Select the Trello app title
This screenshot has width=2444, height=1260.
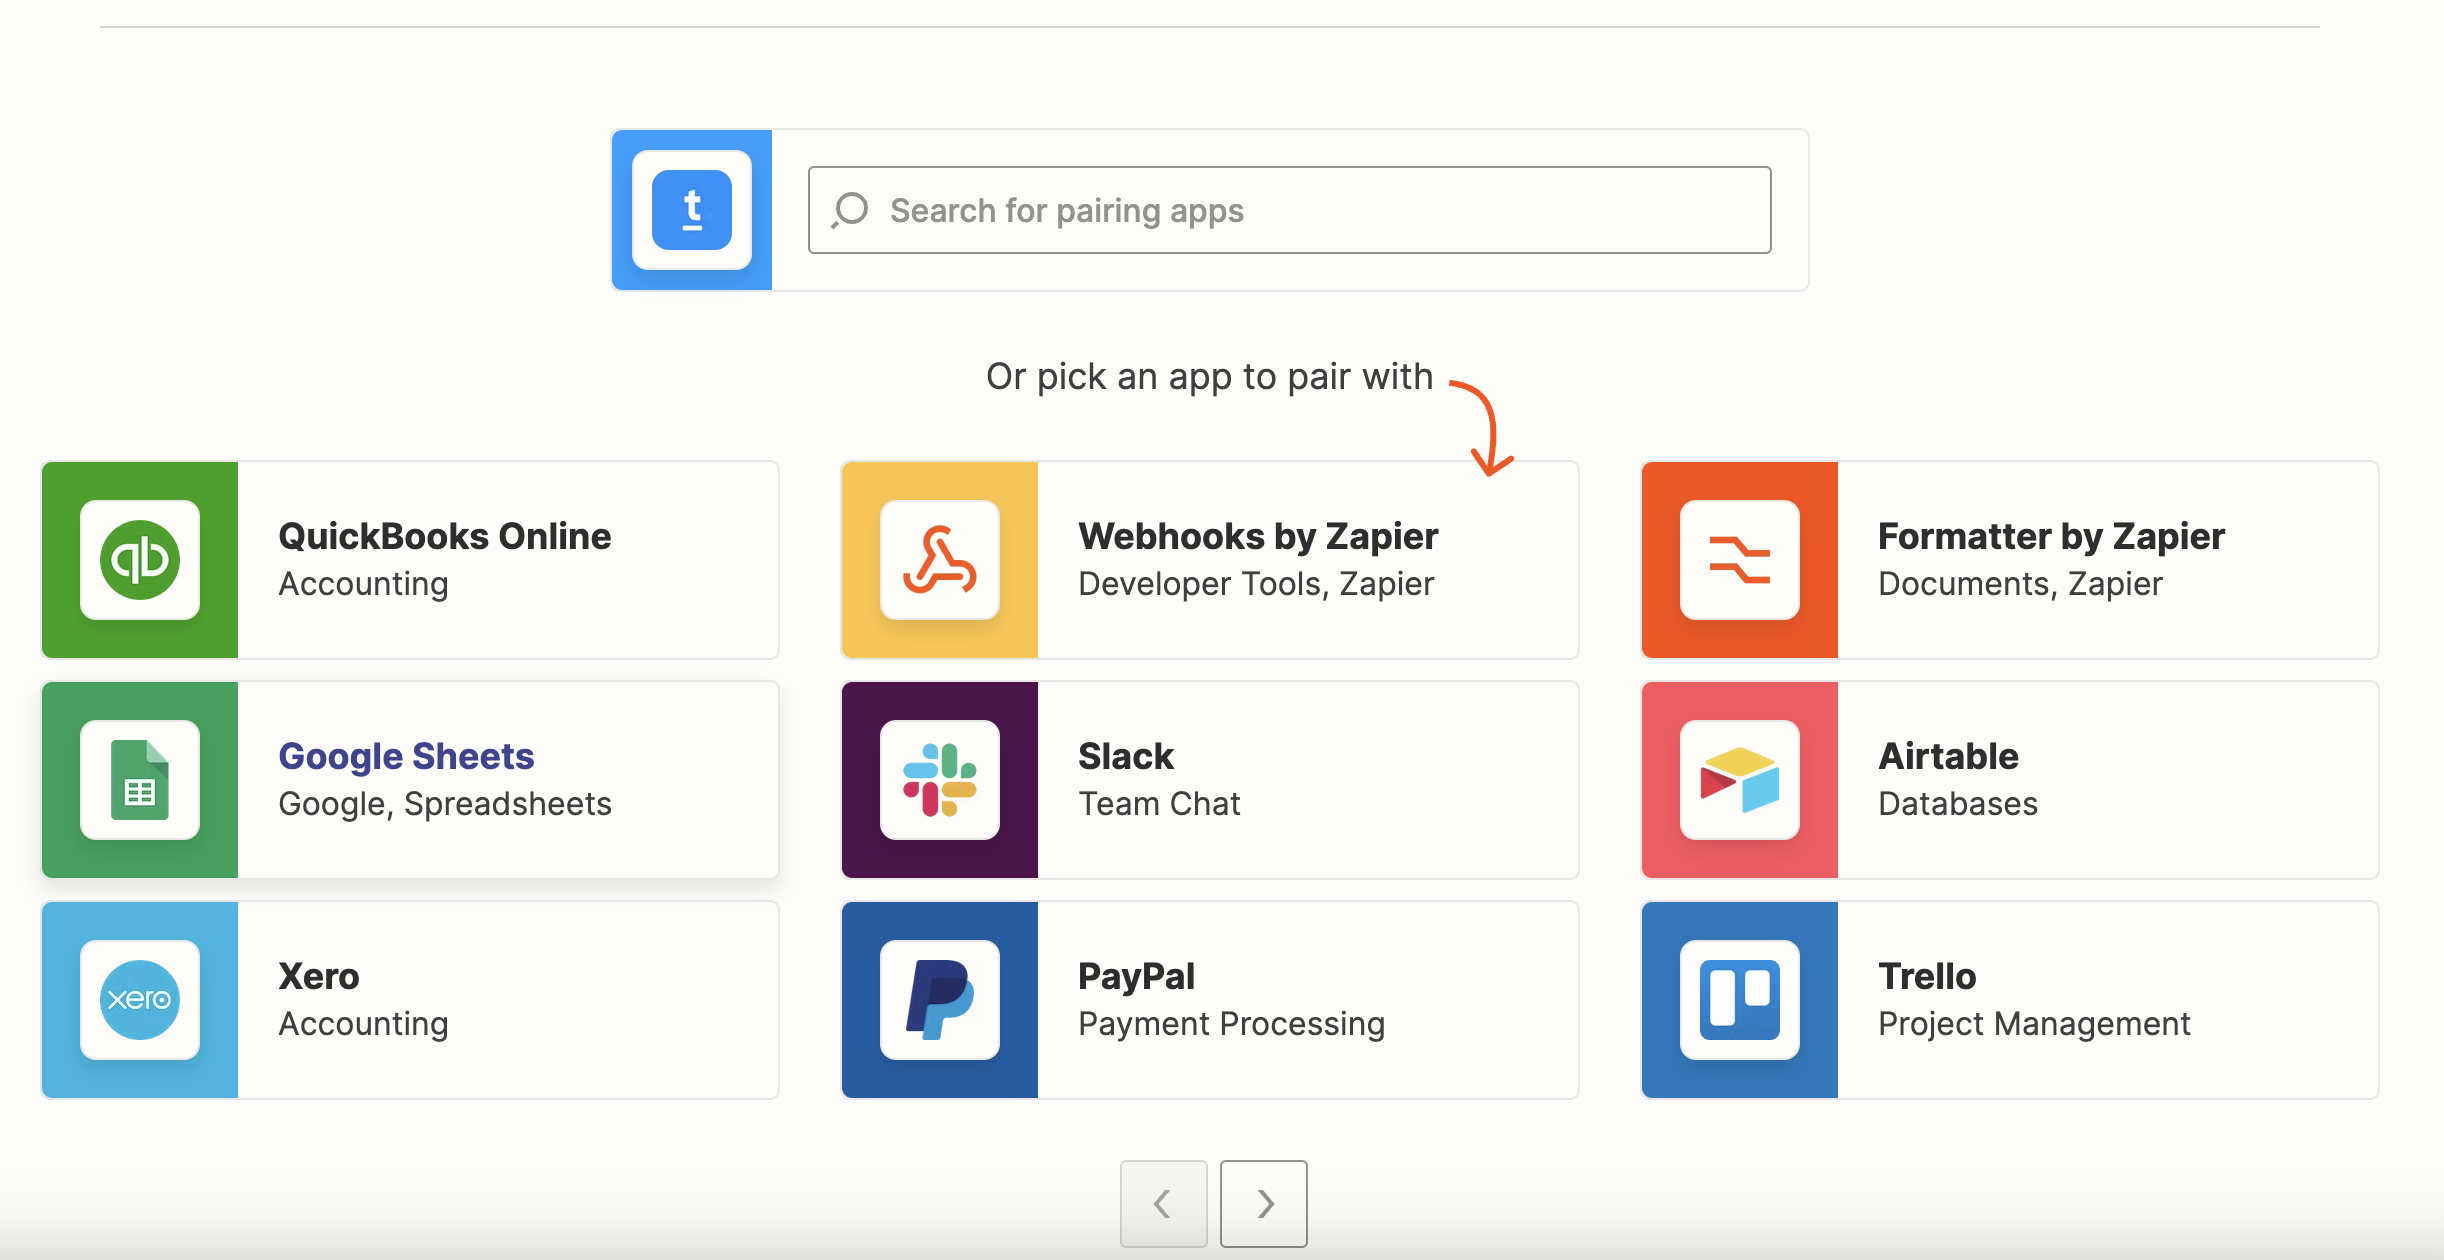coord(1927,976)
